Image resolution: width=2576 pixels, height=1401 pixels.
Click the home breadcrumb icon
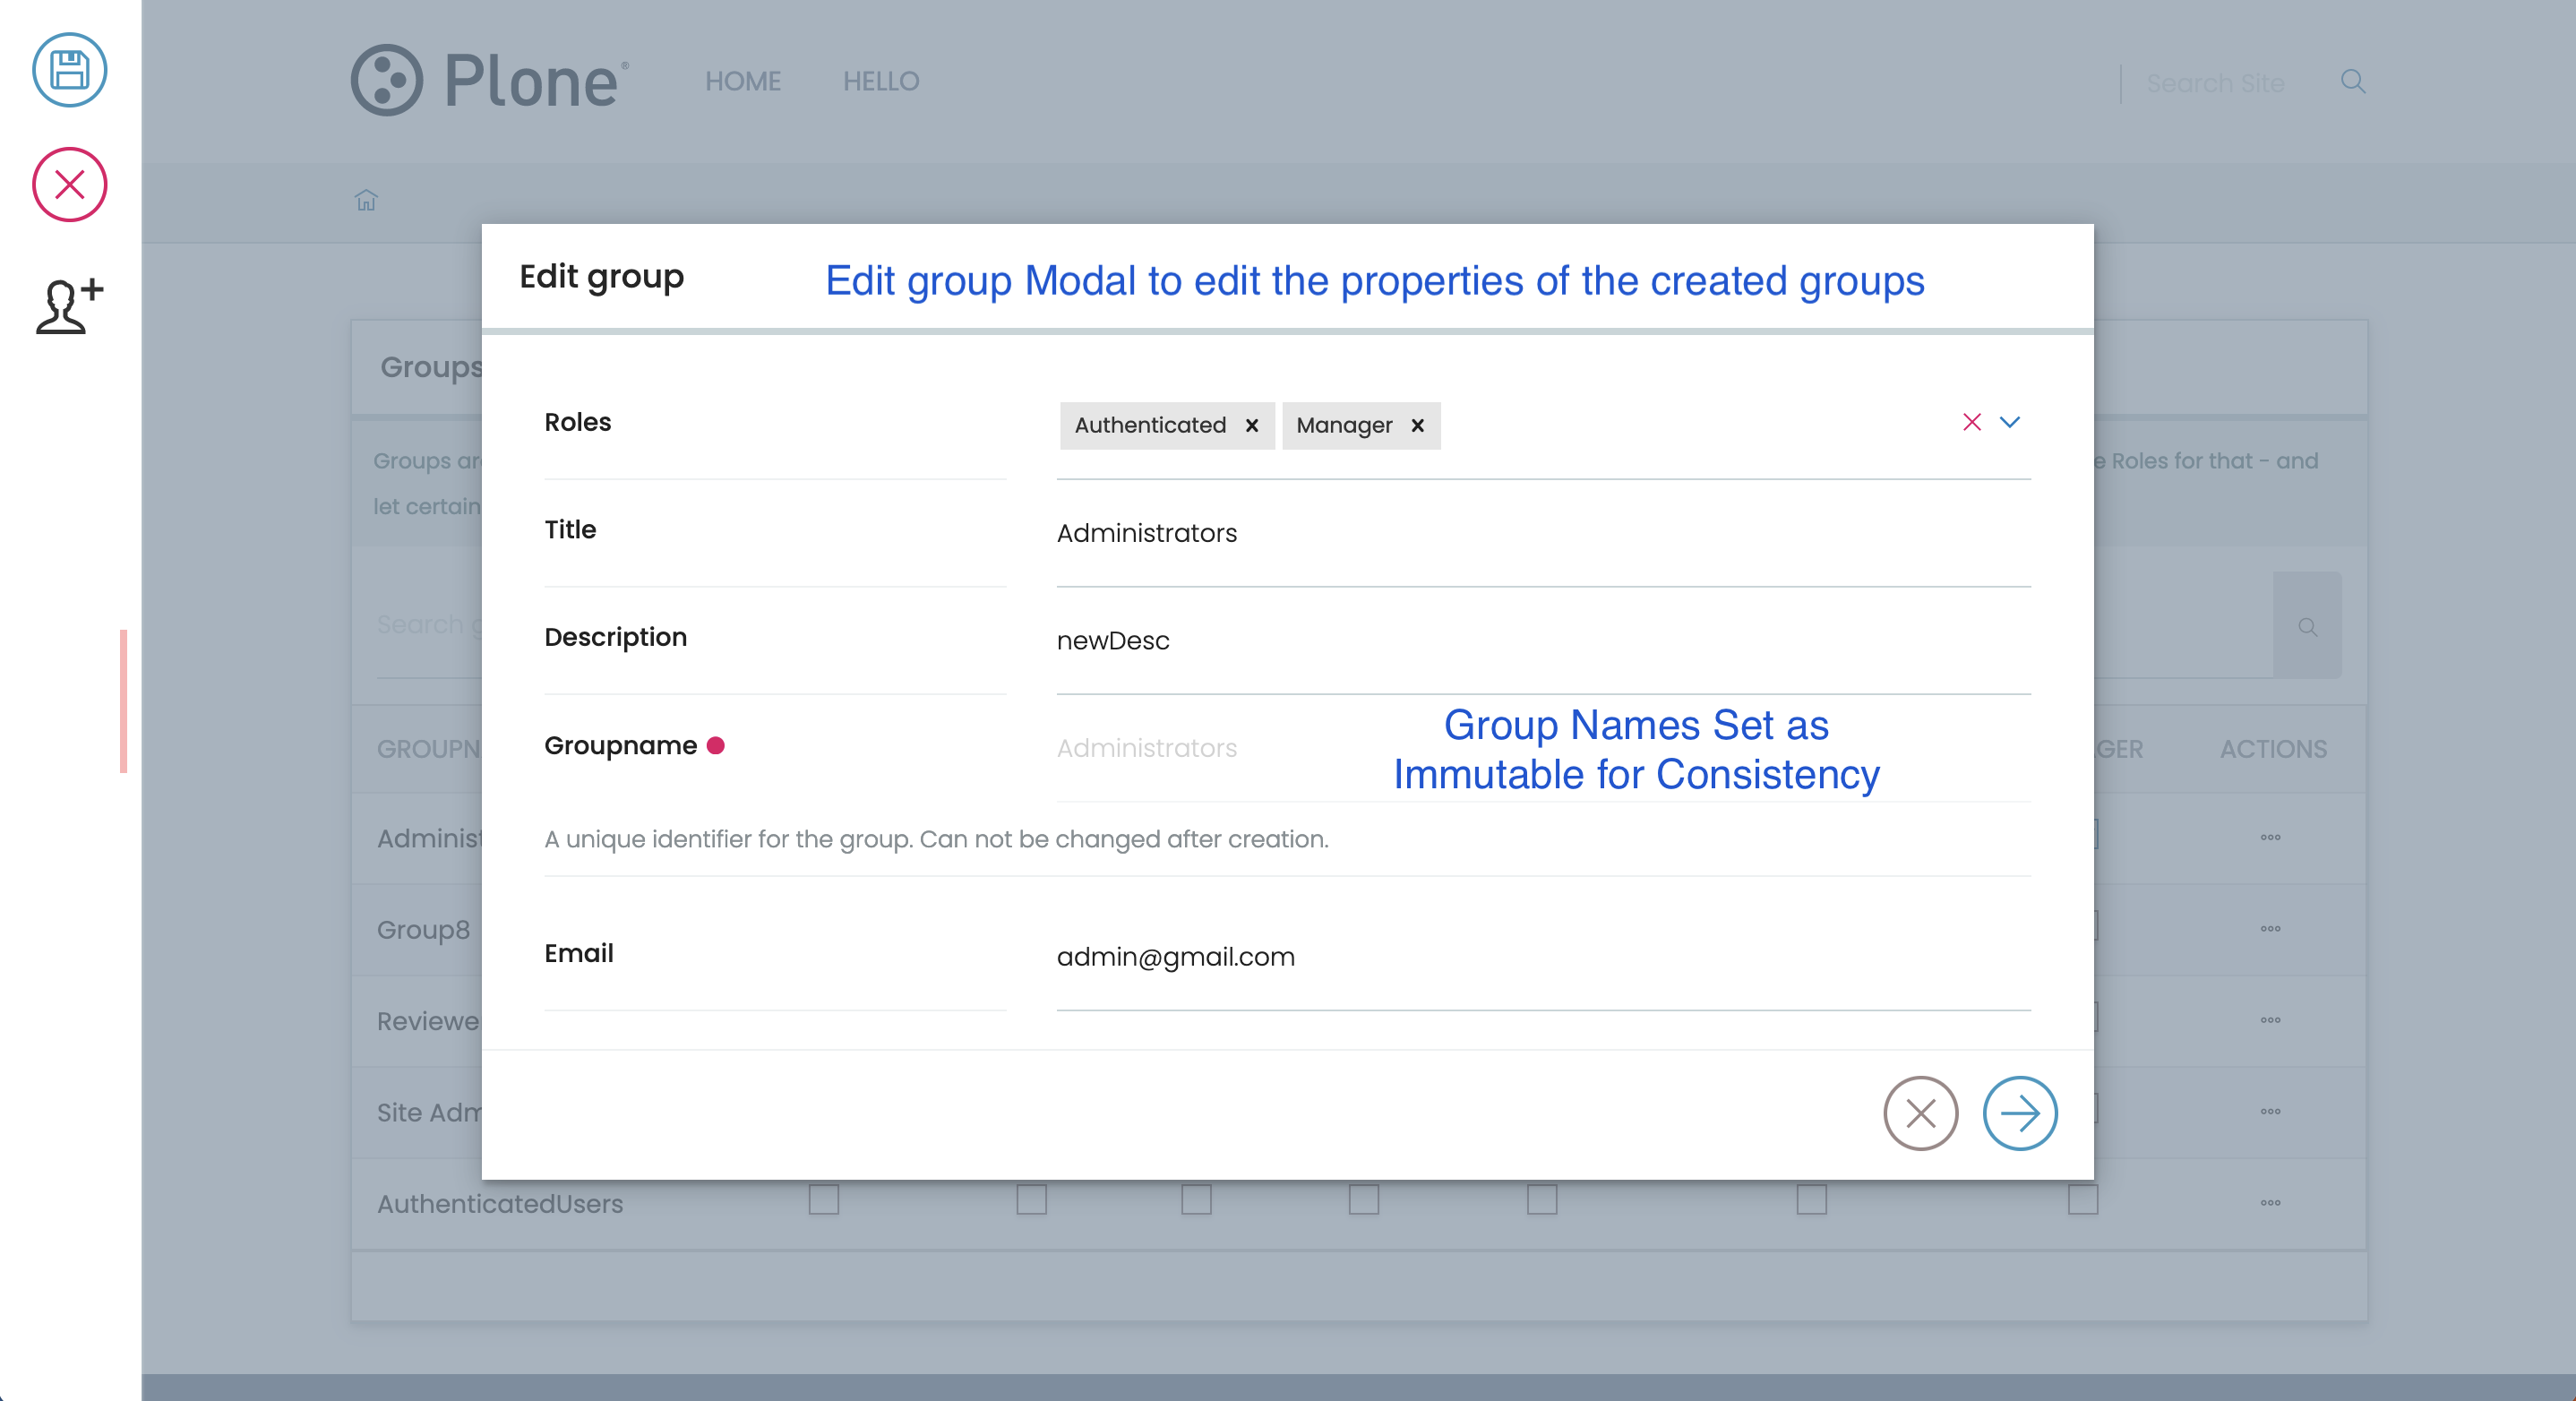point(366,200)
